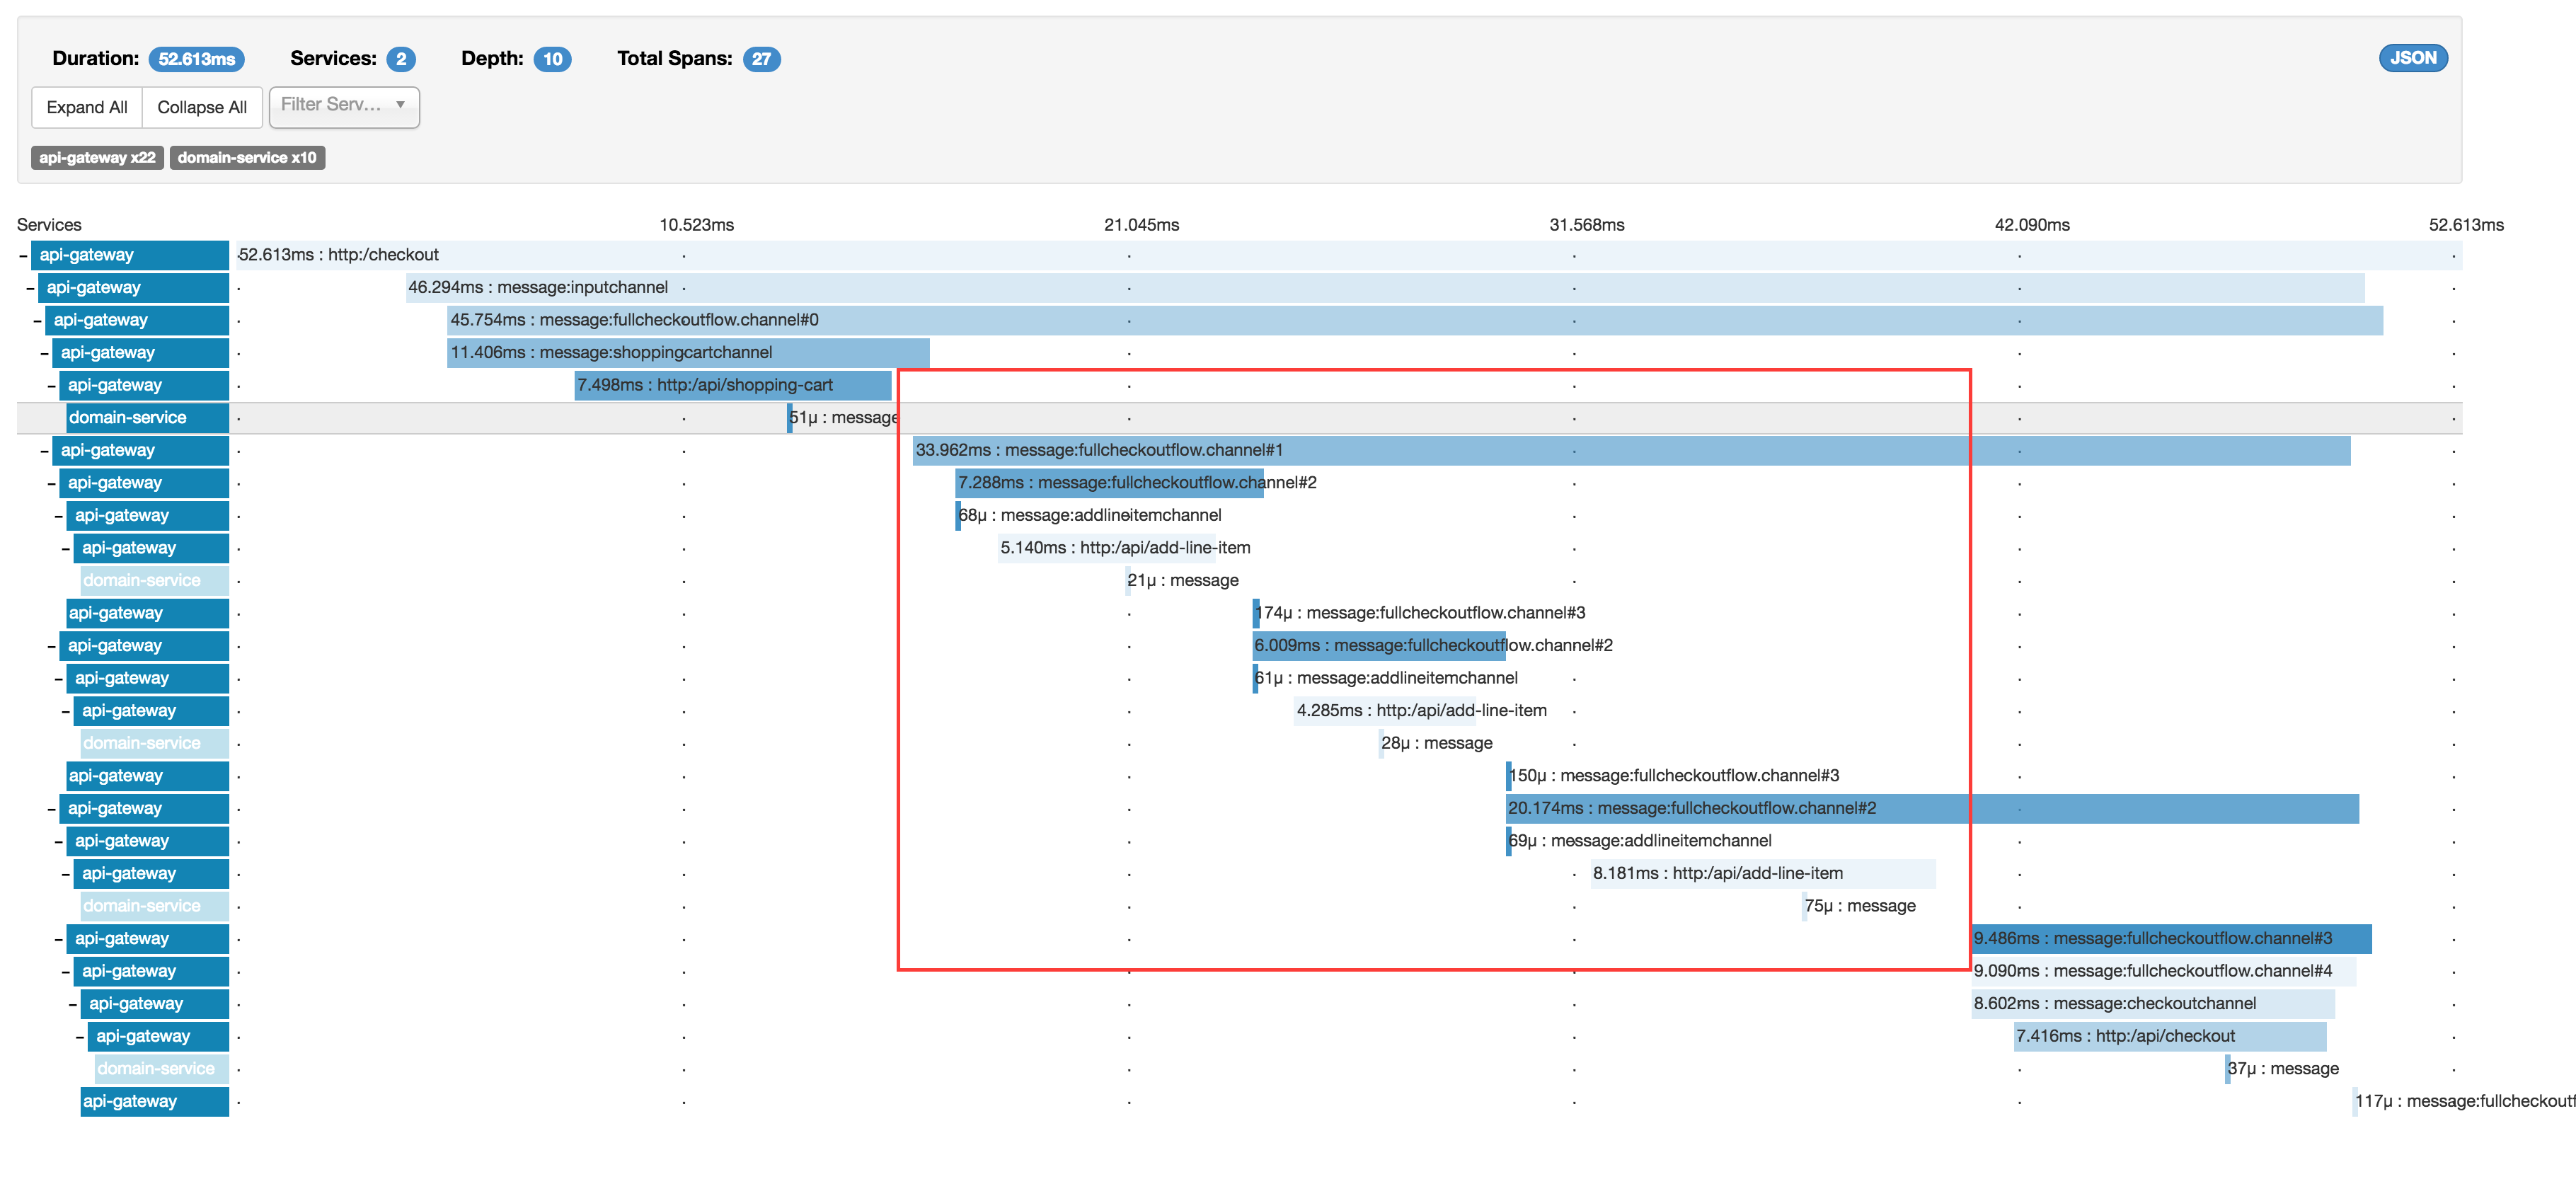Select the 20.174ms fullcheckoutflow.channel#2 span
Image resolution: width=2576 pixels, height=1179 pixels.
click(1930, 808)
